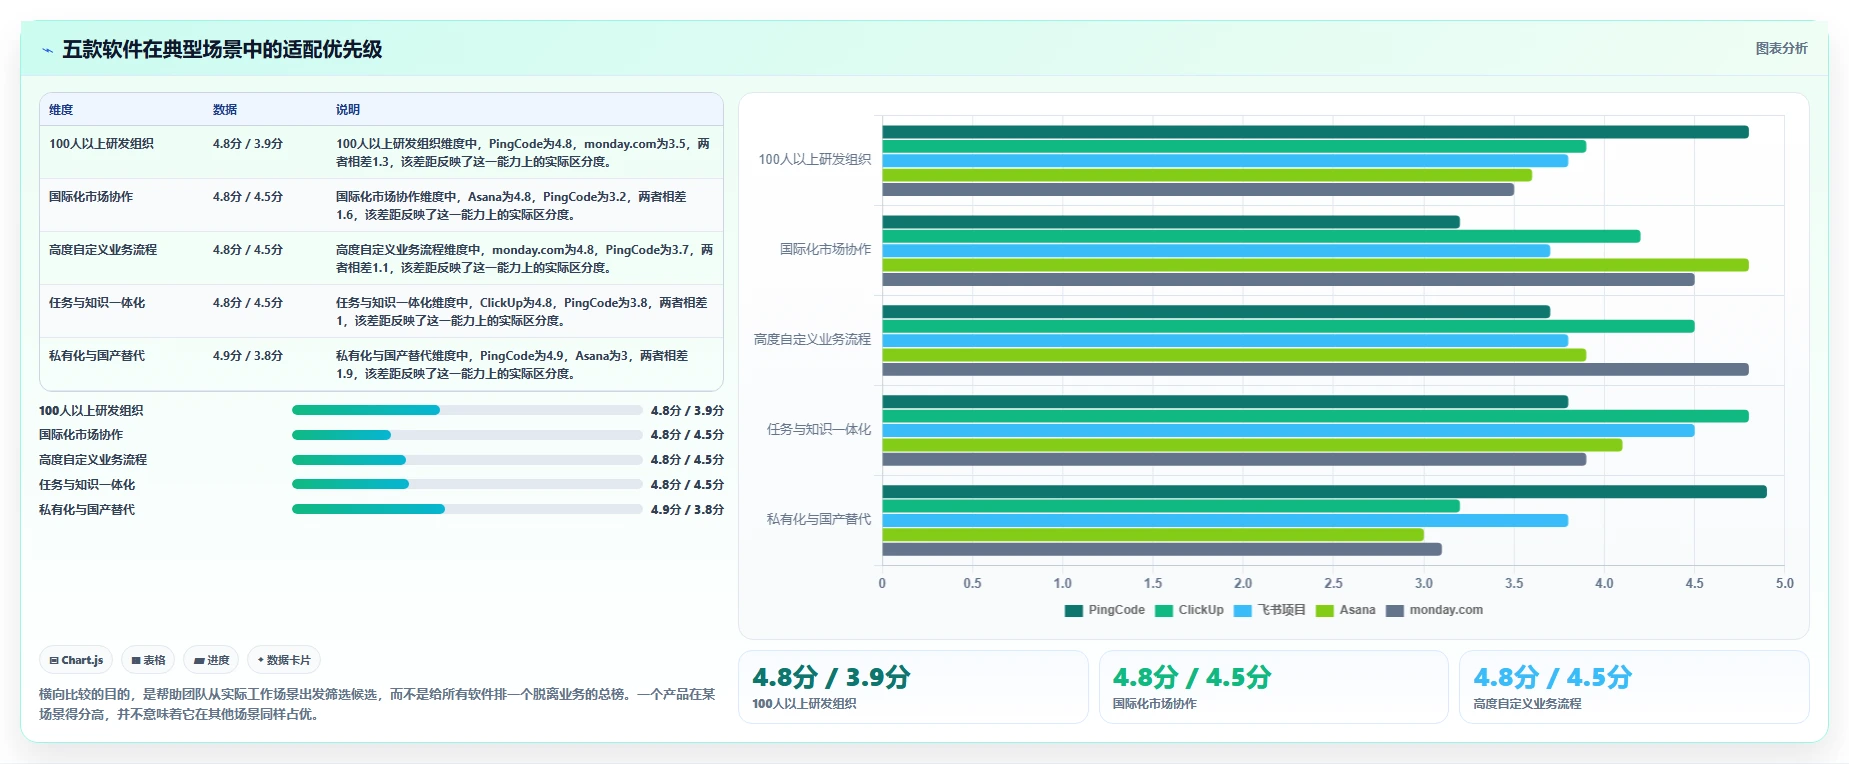Click the 表格 tag chip
Viewport: 1849px width, 764px height.
point(148,660)
